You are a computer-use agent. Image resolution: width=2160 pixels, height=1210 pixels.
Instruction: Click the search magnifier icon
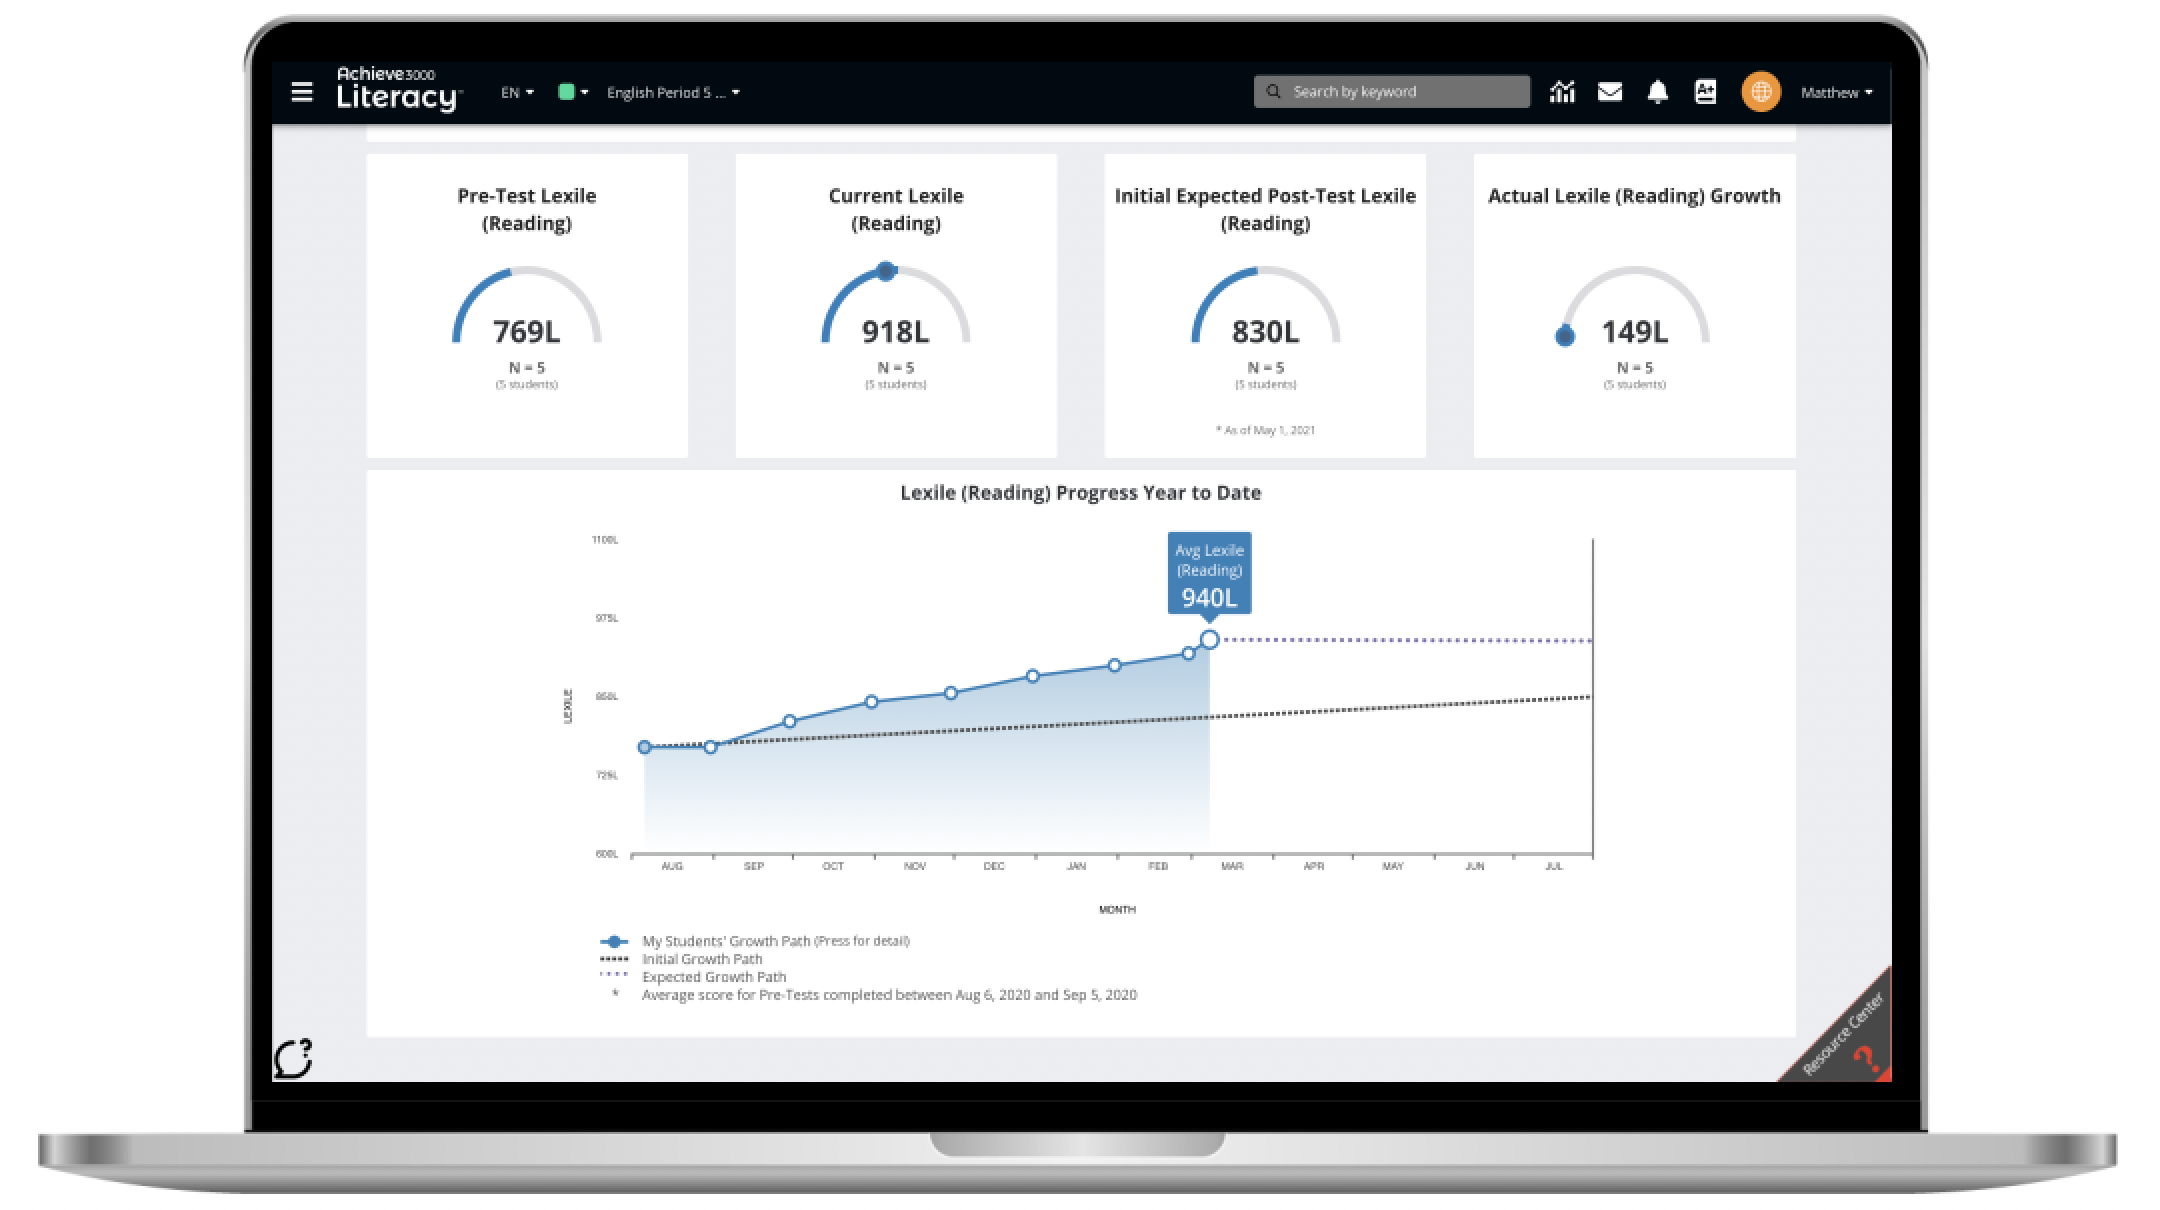(x=1273, y=91)
